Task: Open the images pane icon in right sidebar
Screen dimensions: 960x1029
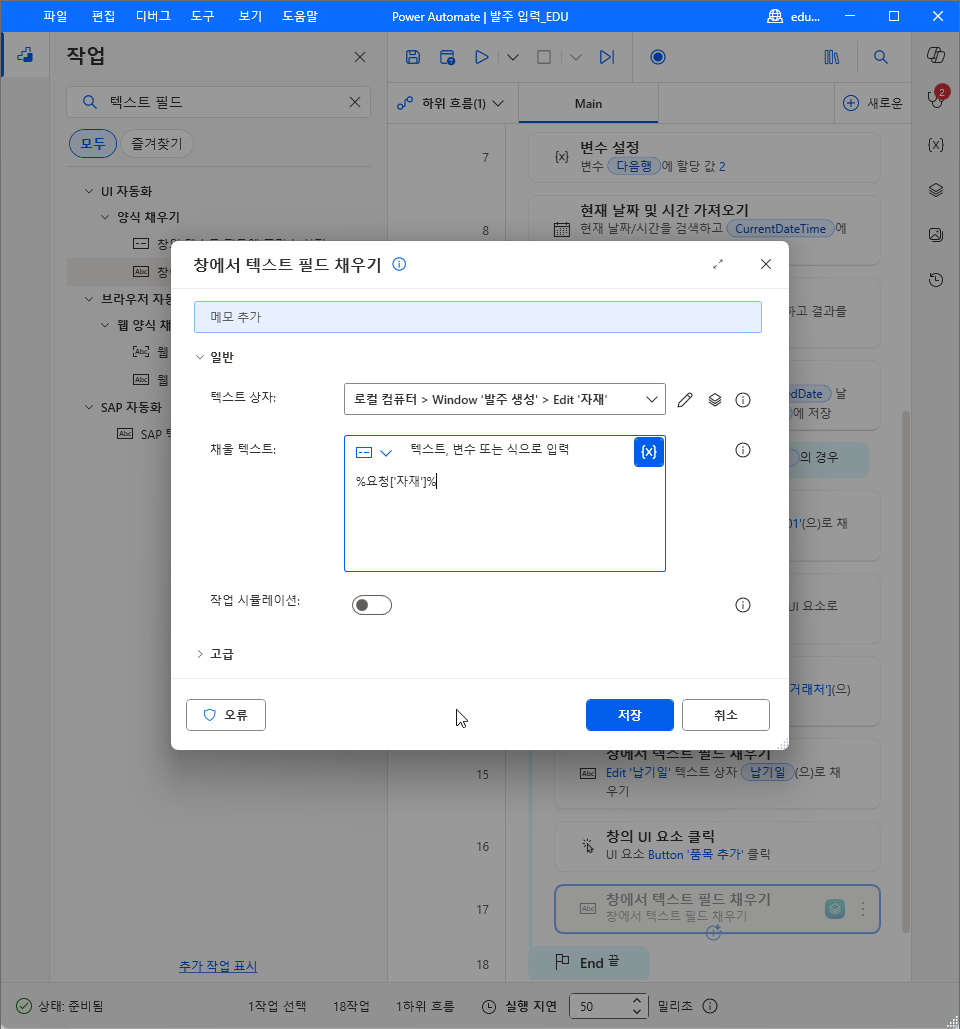Action: [936, 235]
